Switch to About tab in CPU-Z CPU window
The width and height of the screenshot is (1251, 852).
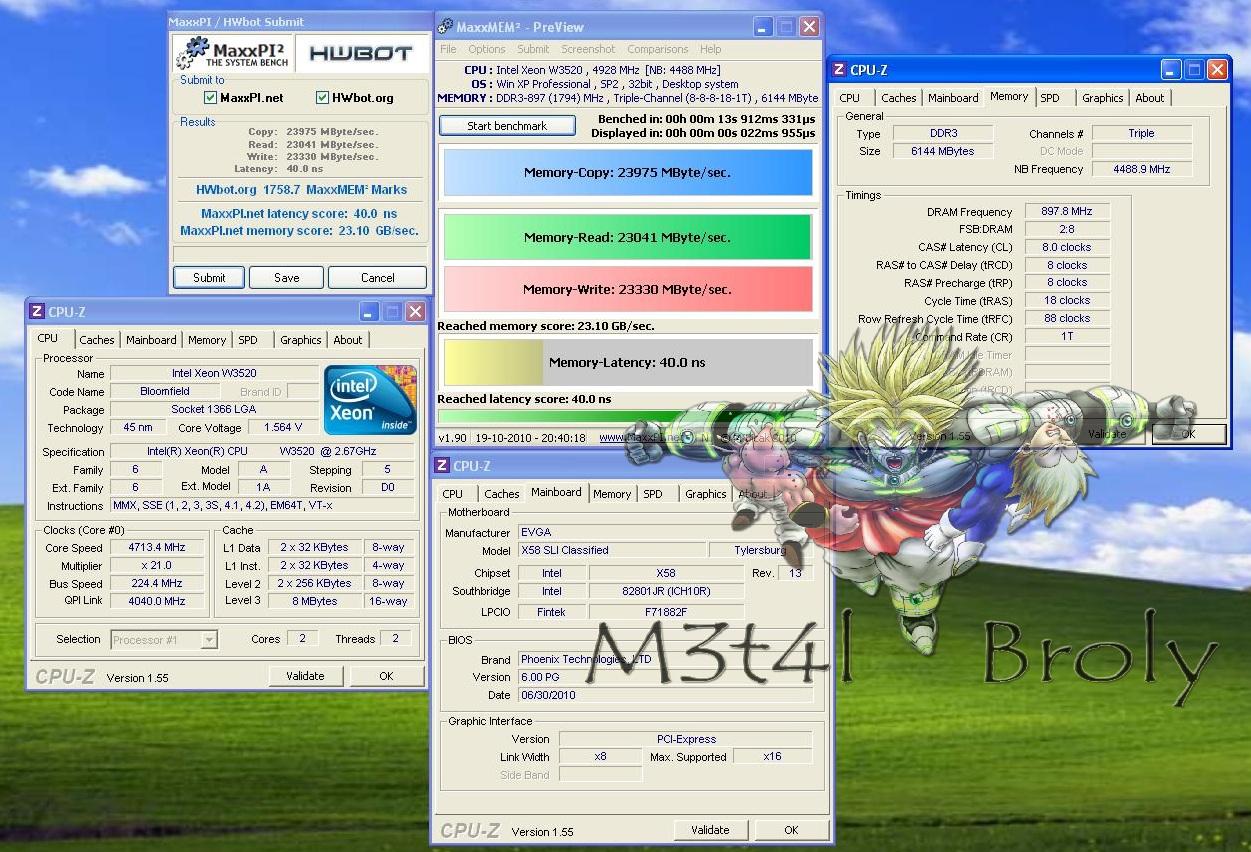[x=348, y=340]
